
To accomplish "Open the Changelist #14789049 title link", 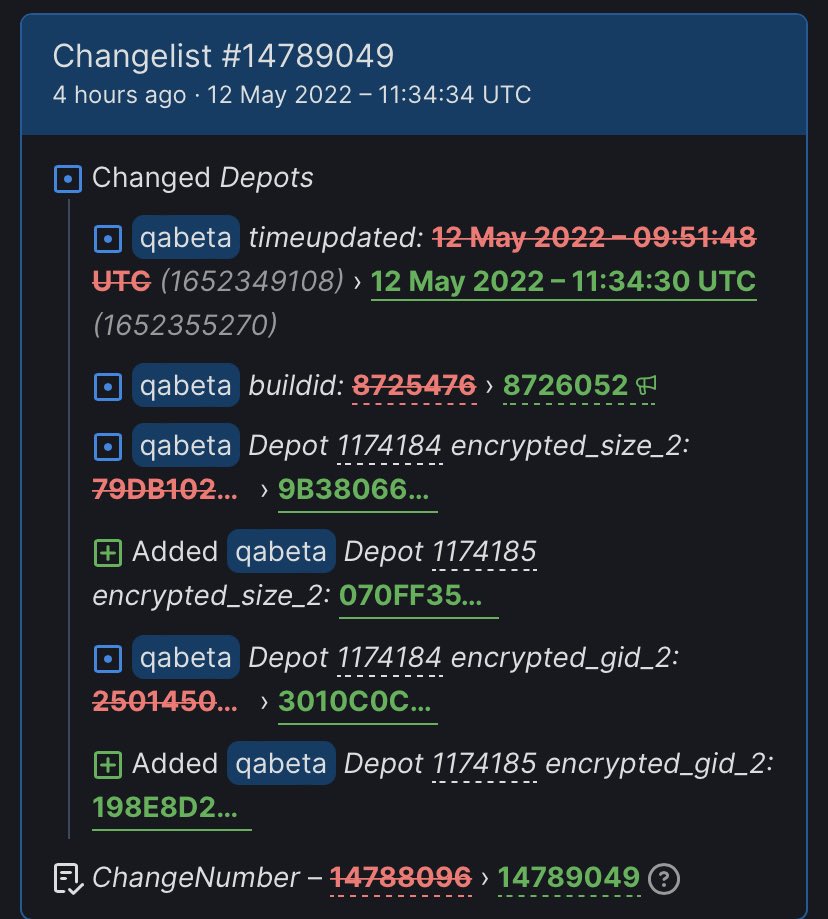I will coord(223,55).
